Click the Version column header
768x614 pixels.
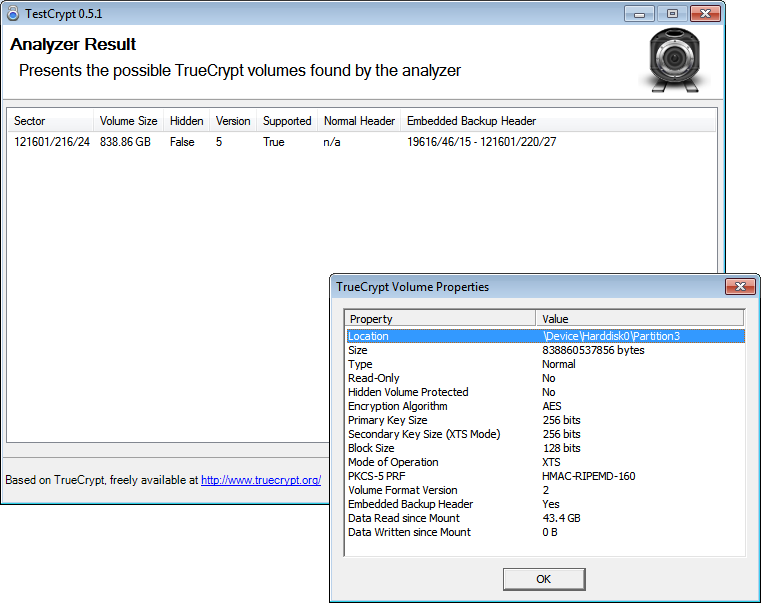(233, 121)
